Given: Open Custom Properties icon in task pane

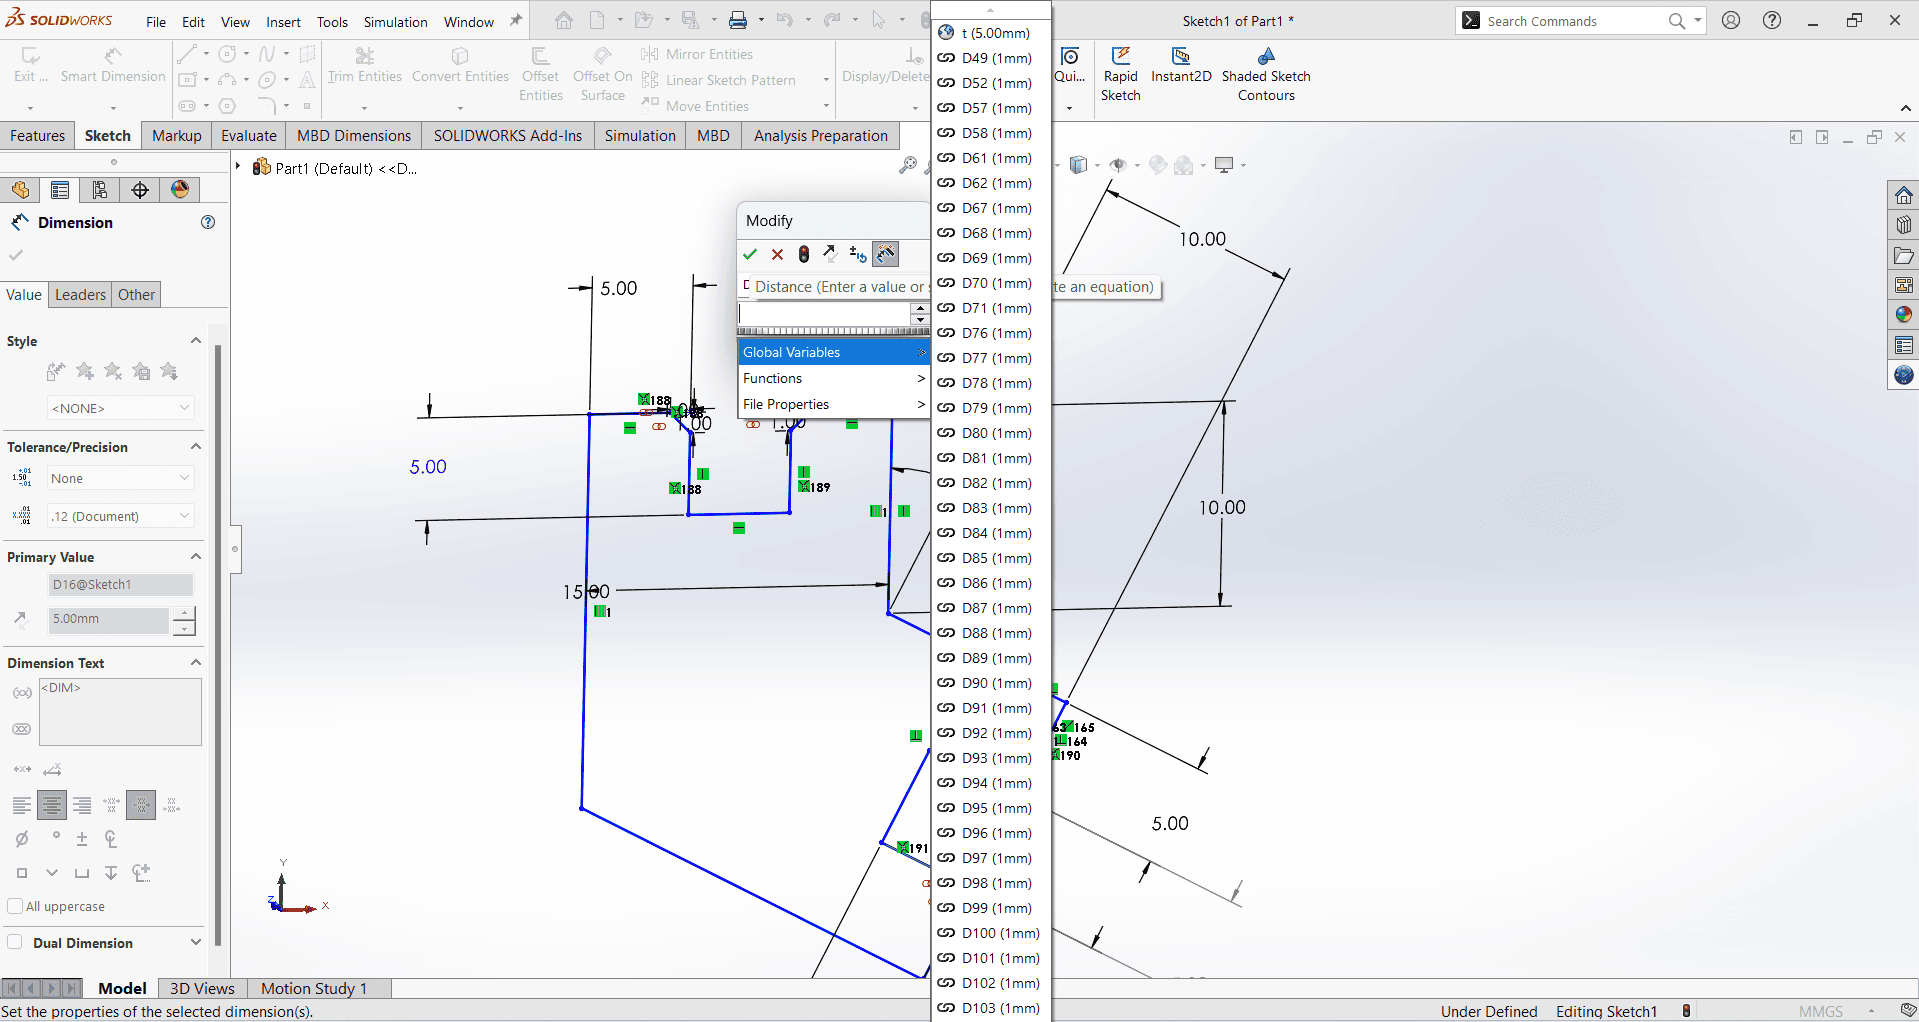Looking at the screenshot, I should pos(1904,345).
